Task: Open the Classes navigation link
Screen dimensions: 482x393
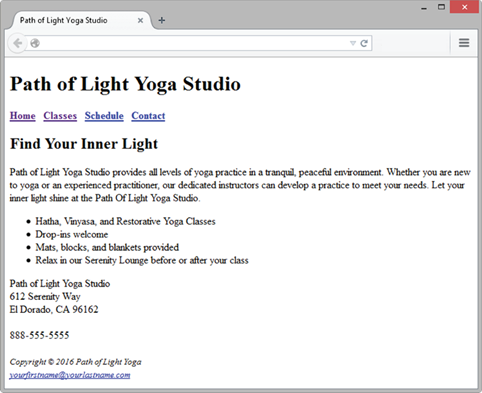Action: 60,116
